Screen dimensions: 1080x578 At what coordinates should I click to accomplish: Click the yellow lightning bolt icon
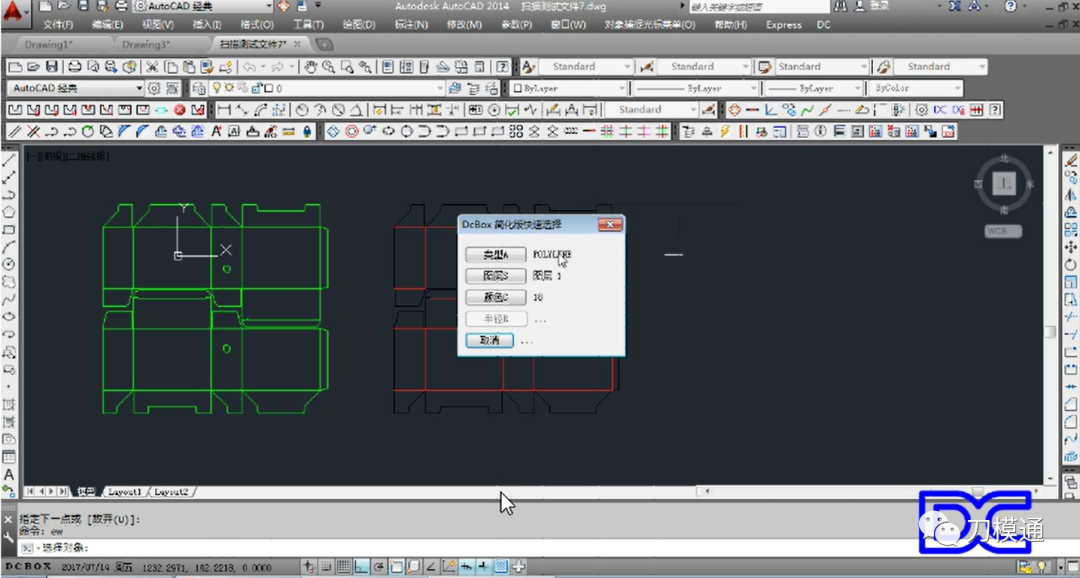pyautogui.click(x=725, y=131)
